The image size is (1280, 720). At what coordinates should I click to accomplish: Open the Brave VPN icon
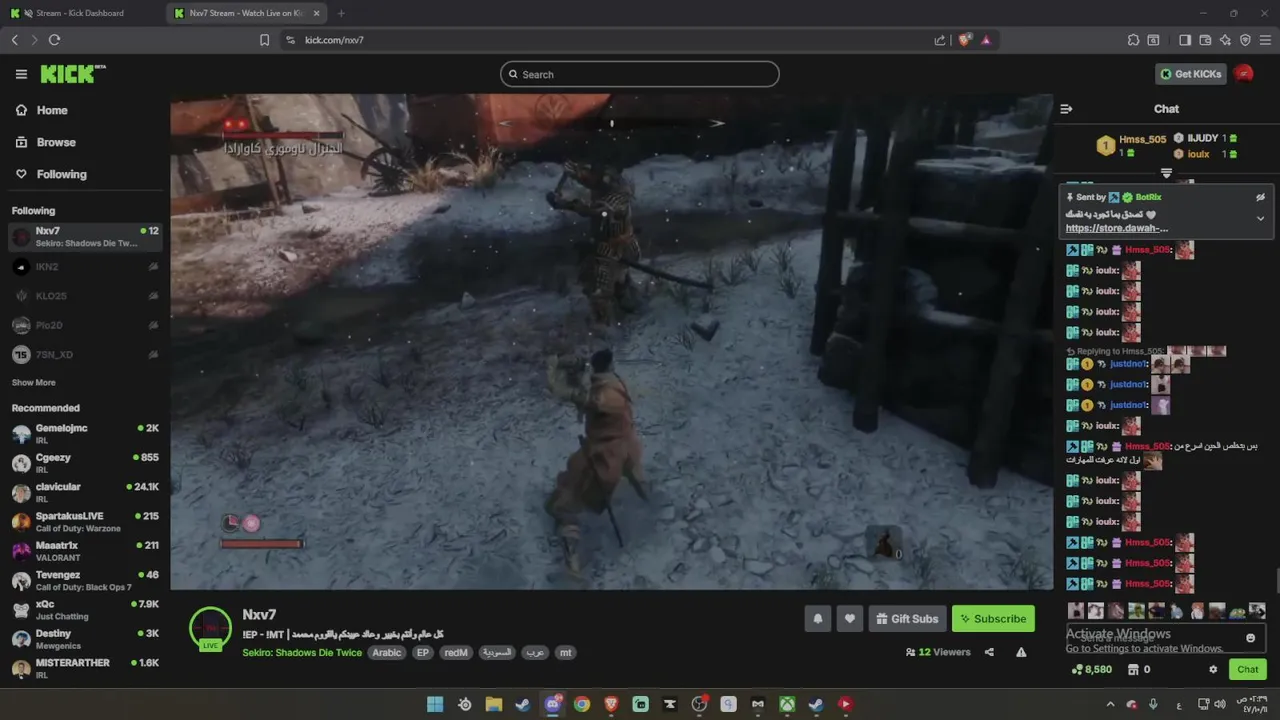[x=1245, y=40]
